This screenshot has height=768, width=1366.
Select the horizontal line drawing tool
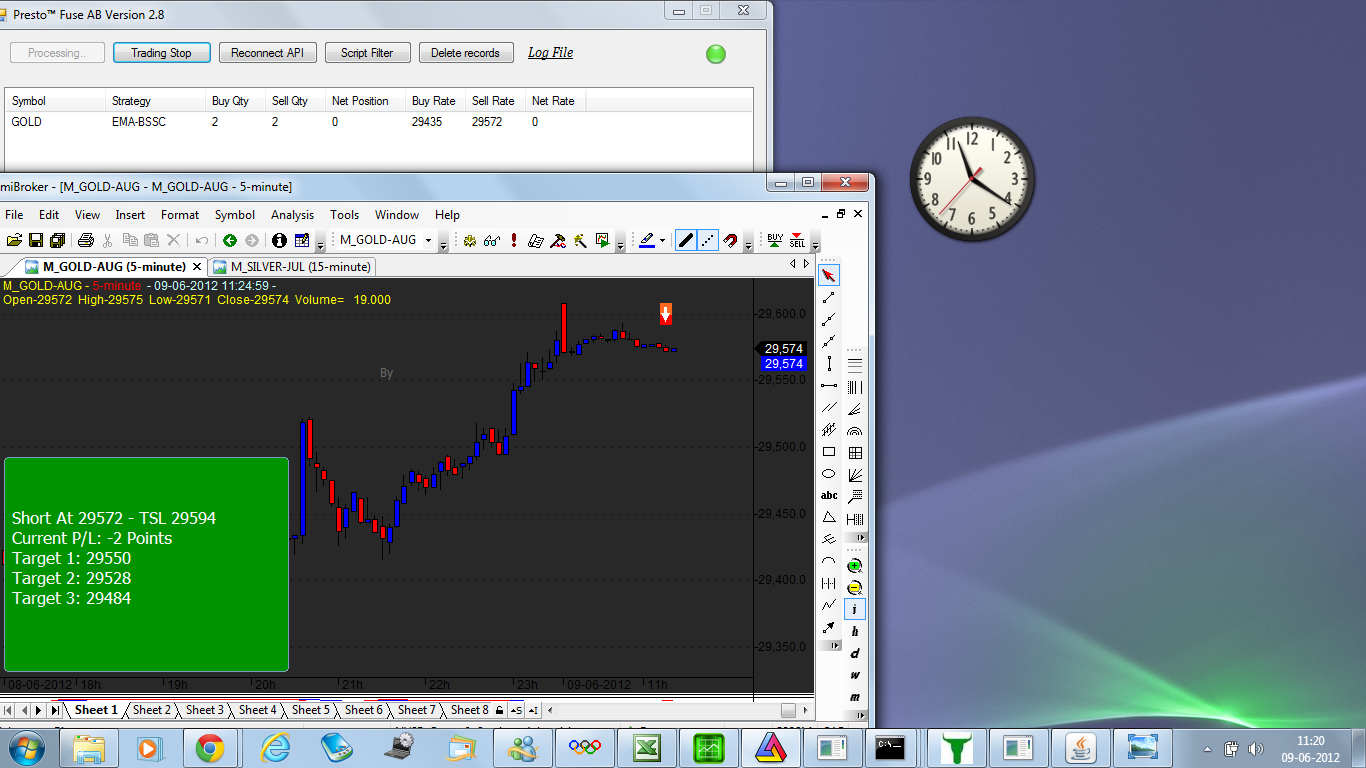[x=829, y=385]
